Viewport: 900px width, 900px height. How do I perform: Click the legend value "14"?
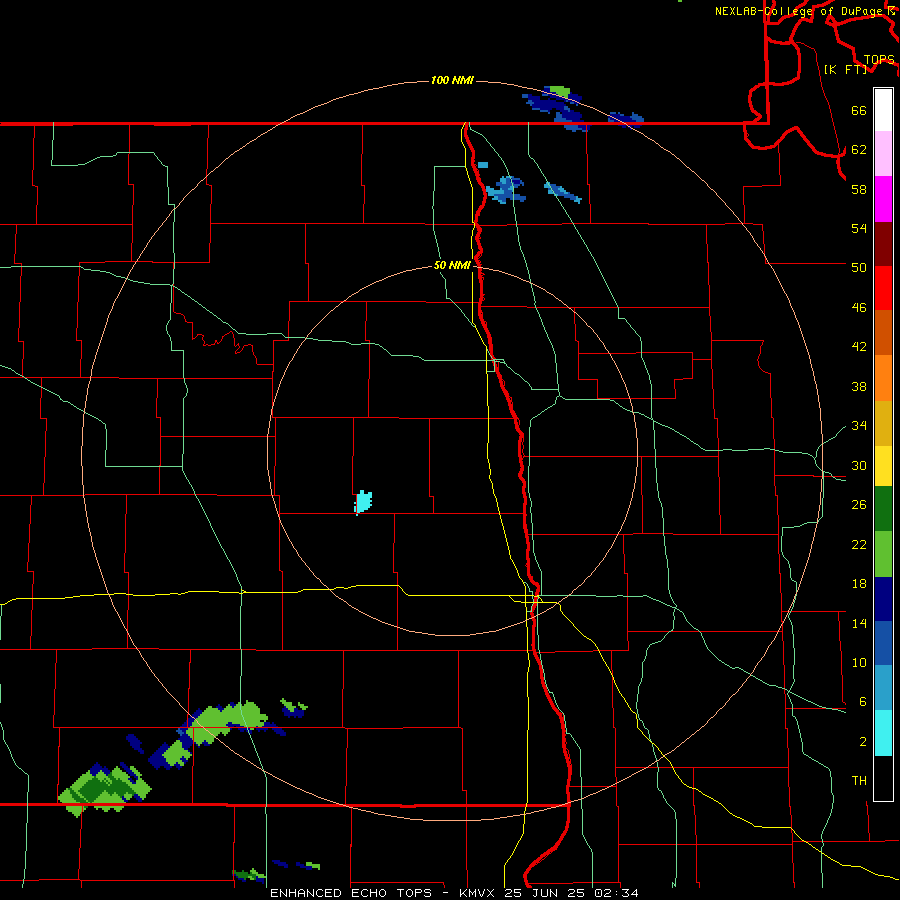(x=859, y=623)
